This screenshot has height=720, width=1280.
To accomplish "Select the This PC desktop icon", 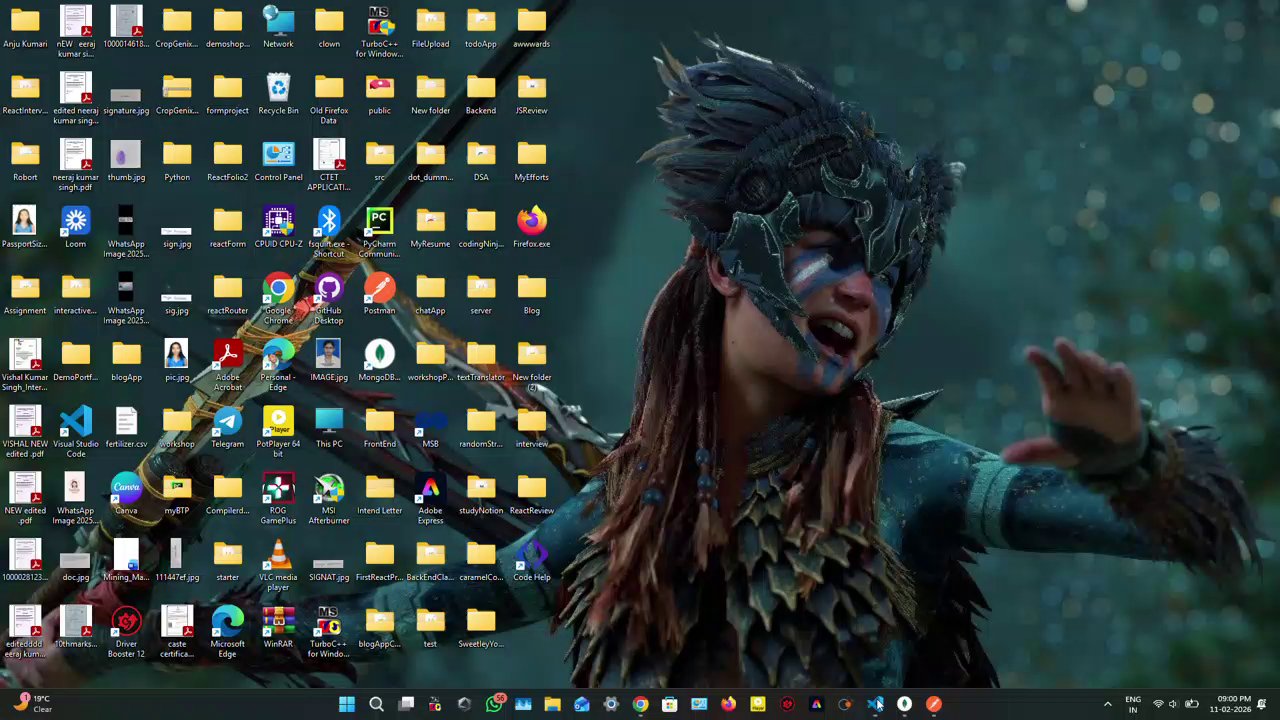I will pyautogui.click(x=329, y=427).
